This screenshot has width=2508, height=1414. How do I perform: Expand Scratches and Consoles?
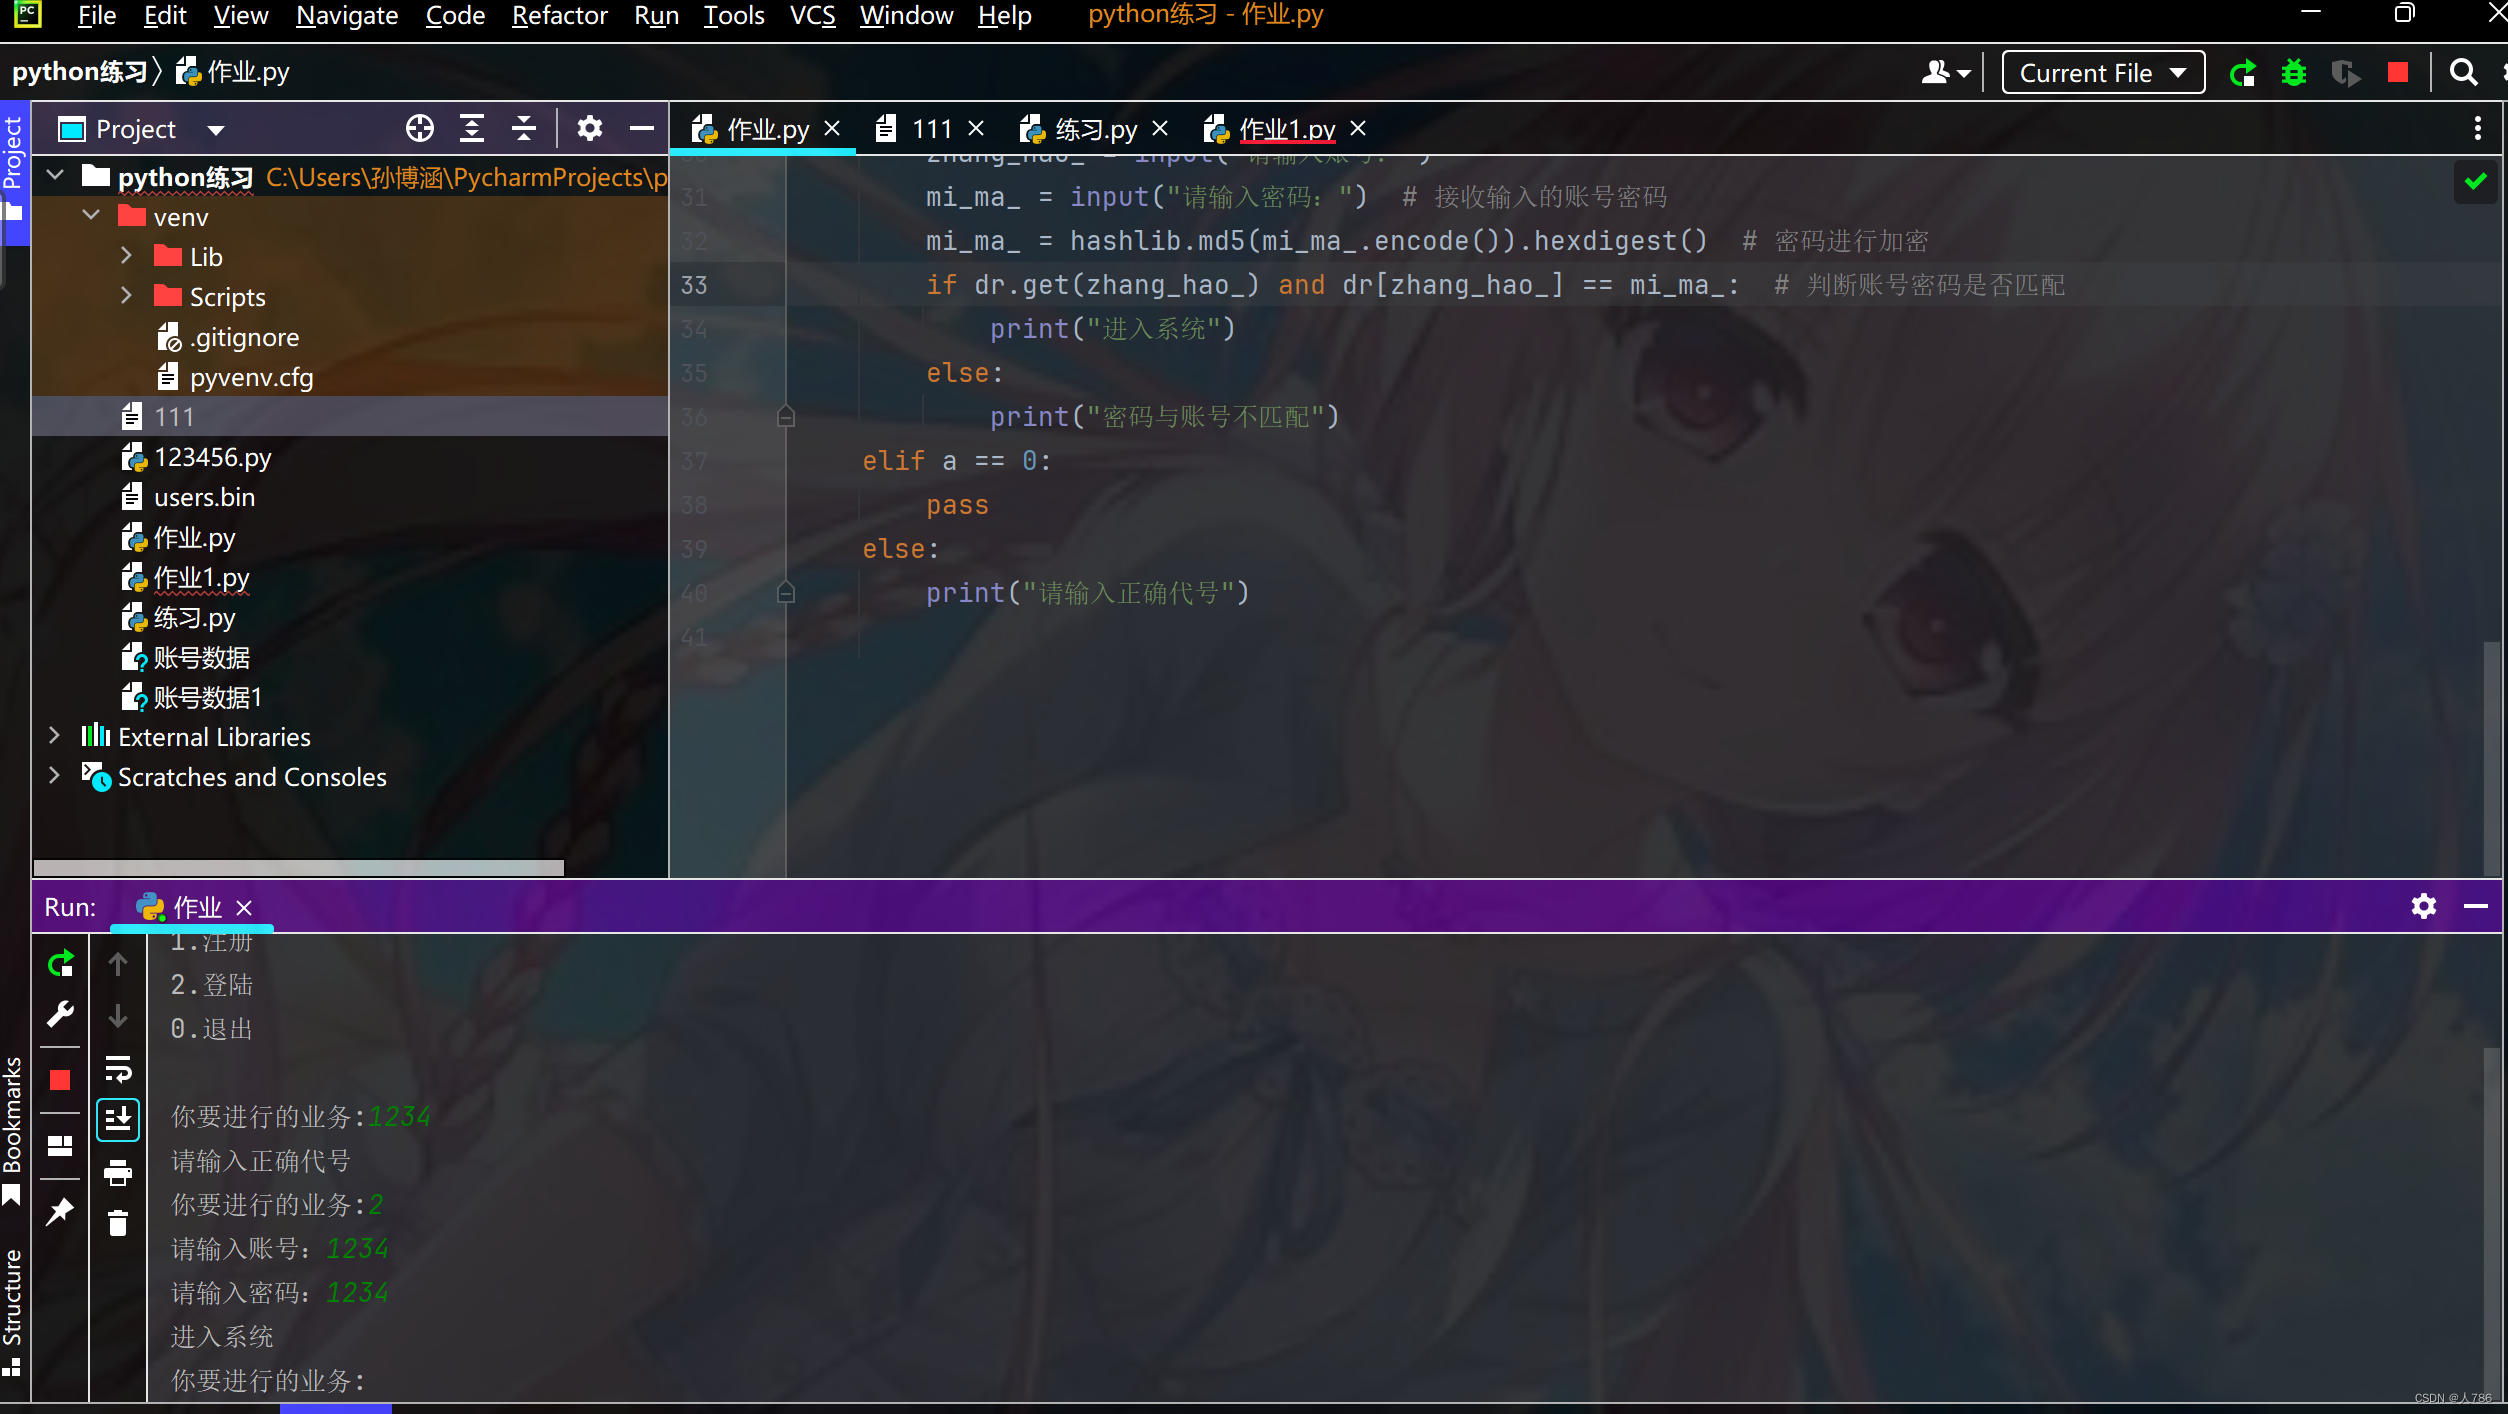point(54,776)
